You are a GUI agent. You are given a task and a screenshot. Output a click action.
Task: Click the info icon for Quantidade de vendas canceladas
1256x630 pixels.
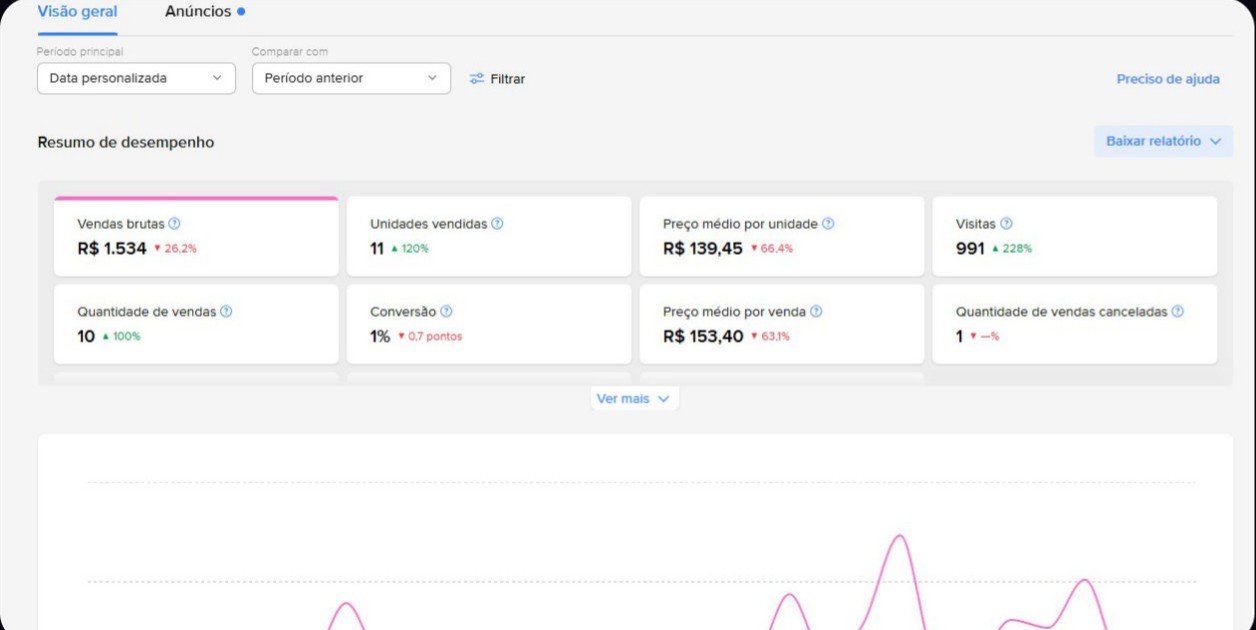[1177, 311]
